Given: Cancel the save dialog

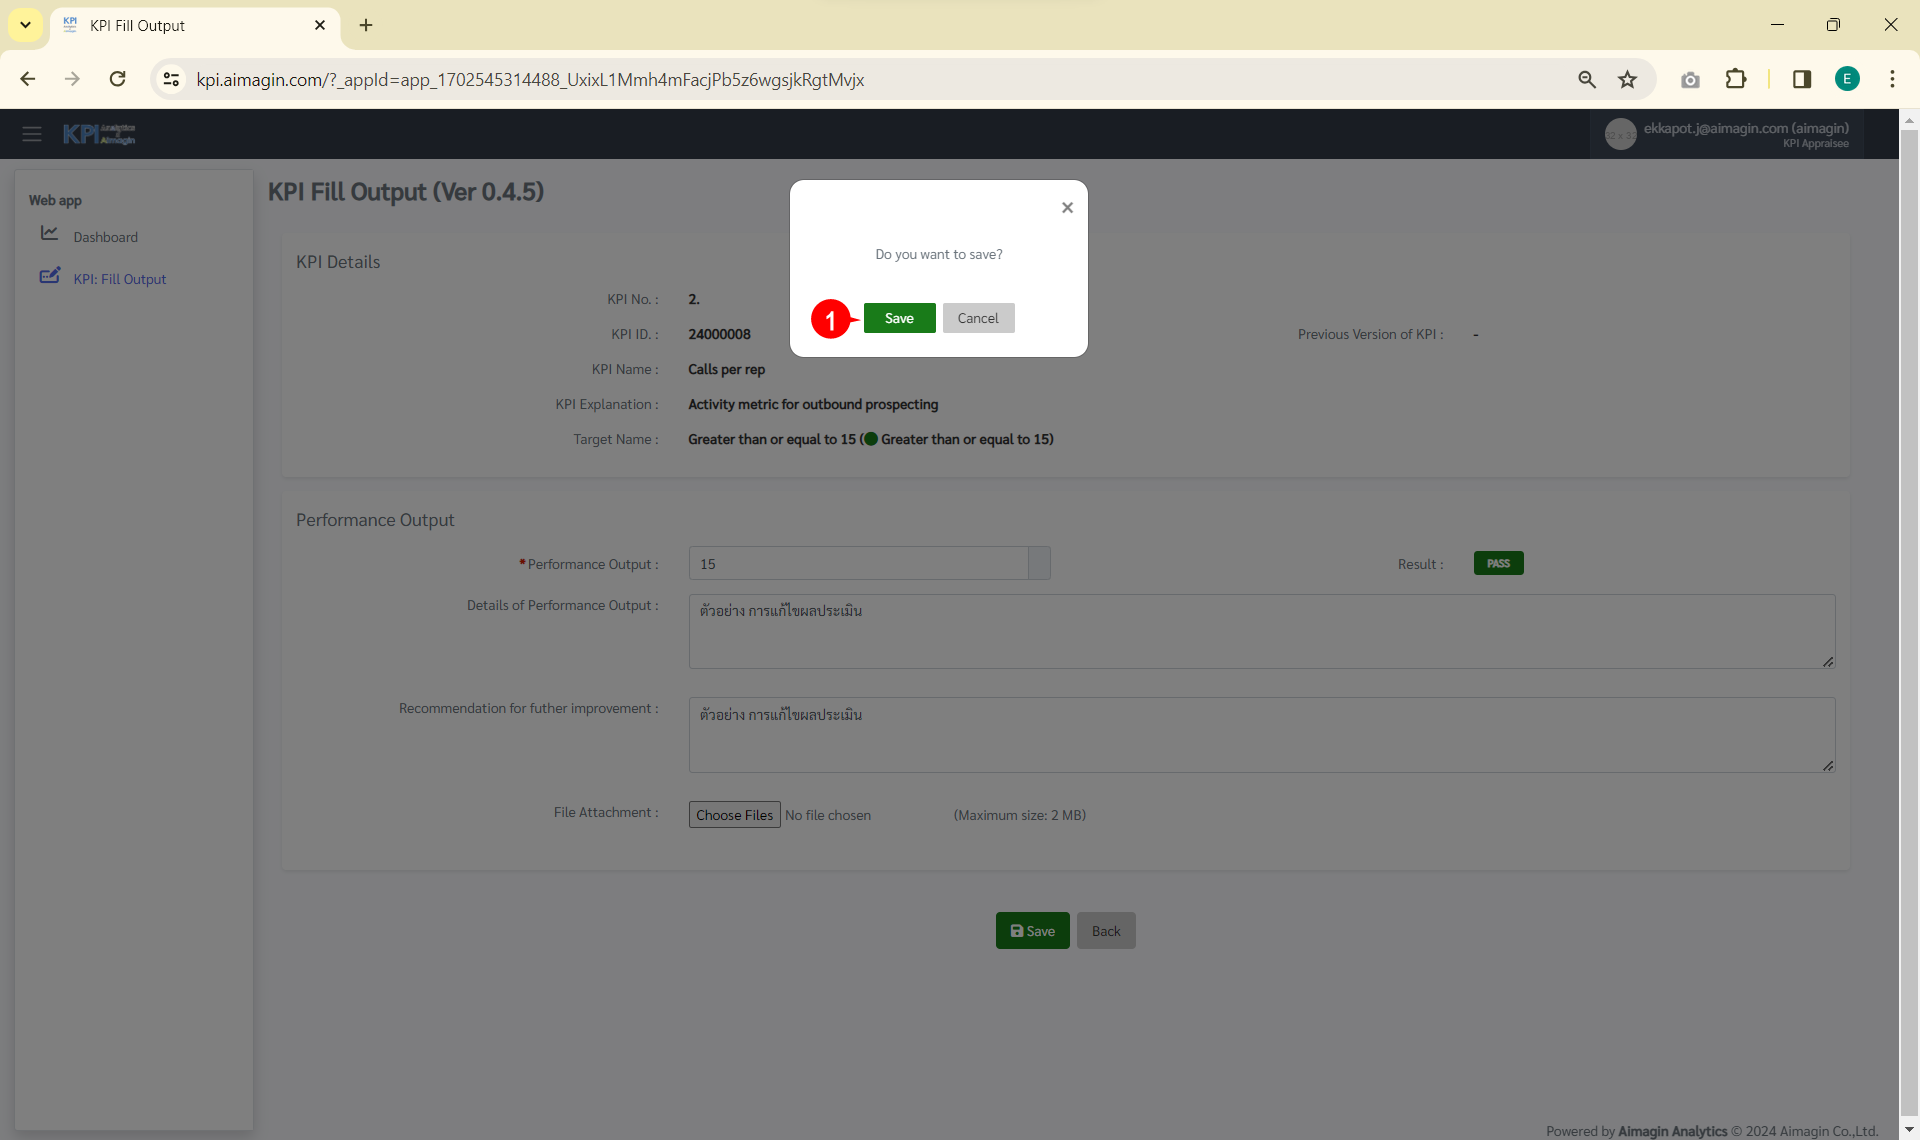Looking at the screenshot, I should tap(977, 318).
